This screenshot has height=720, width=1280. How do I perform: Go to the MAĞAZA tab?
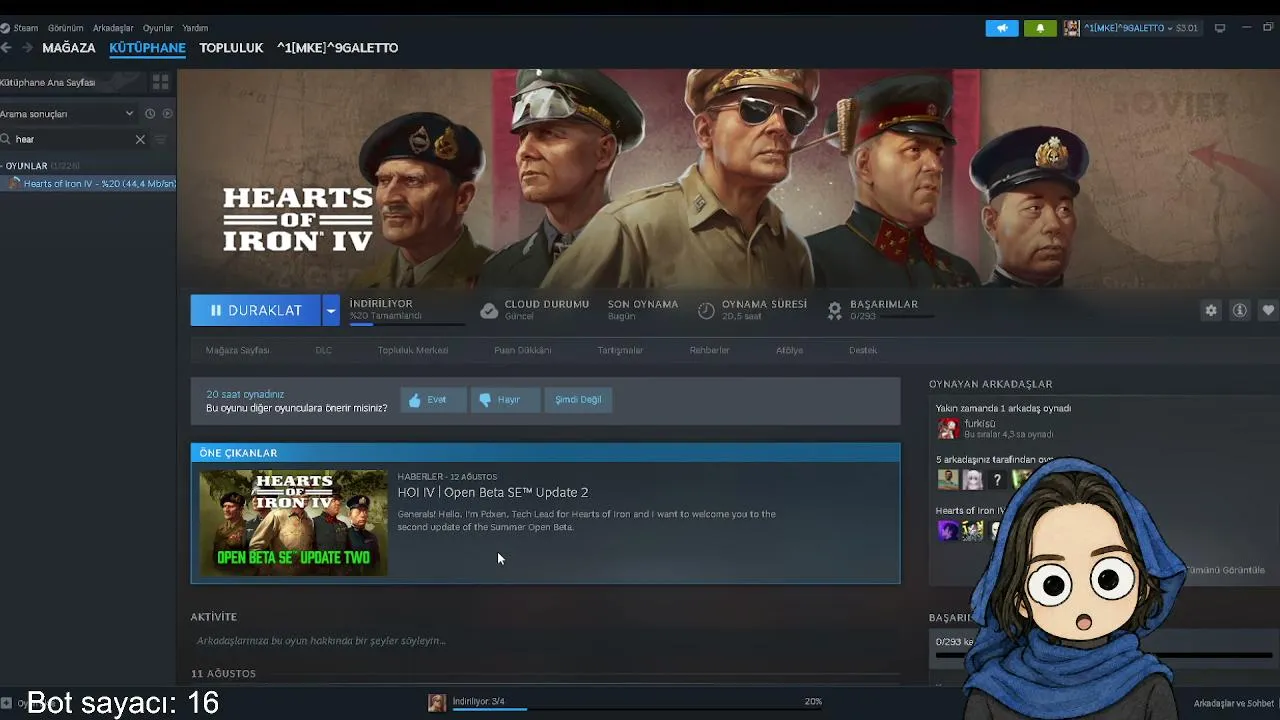(x=69, y=48)
